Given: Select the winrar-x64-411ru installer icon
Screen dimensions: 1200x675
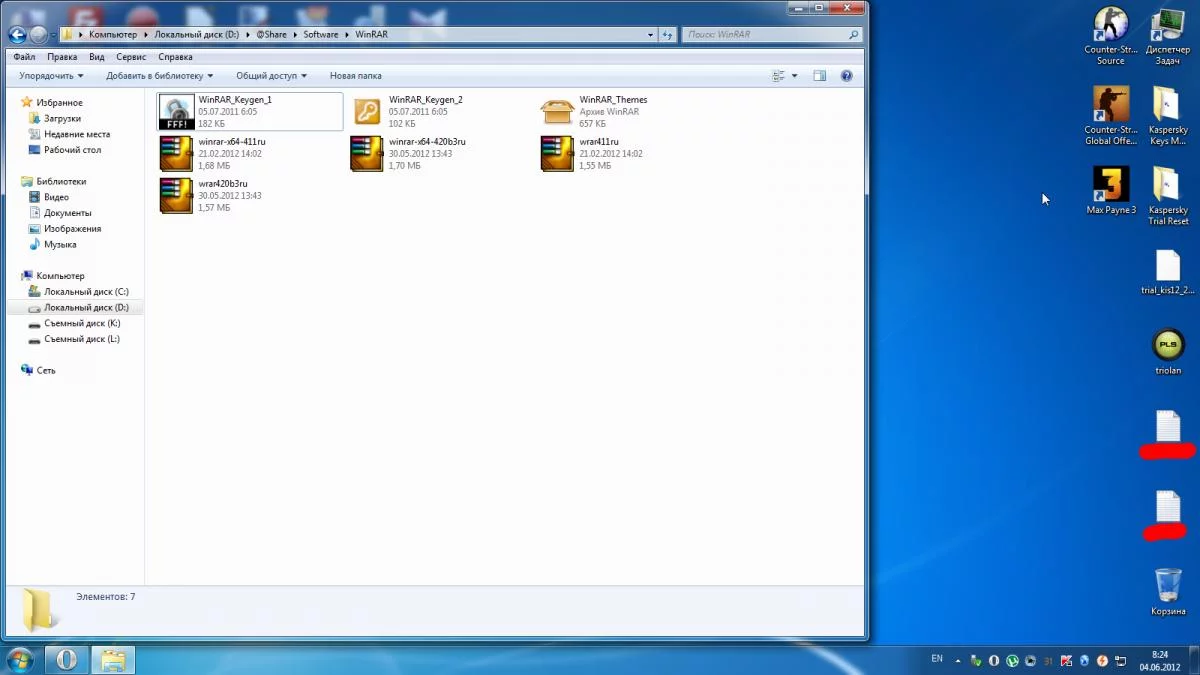Looking at the screenshot, I should [x=177, y=153].
